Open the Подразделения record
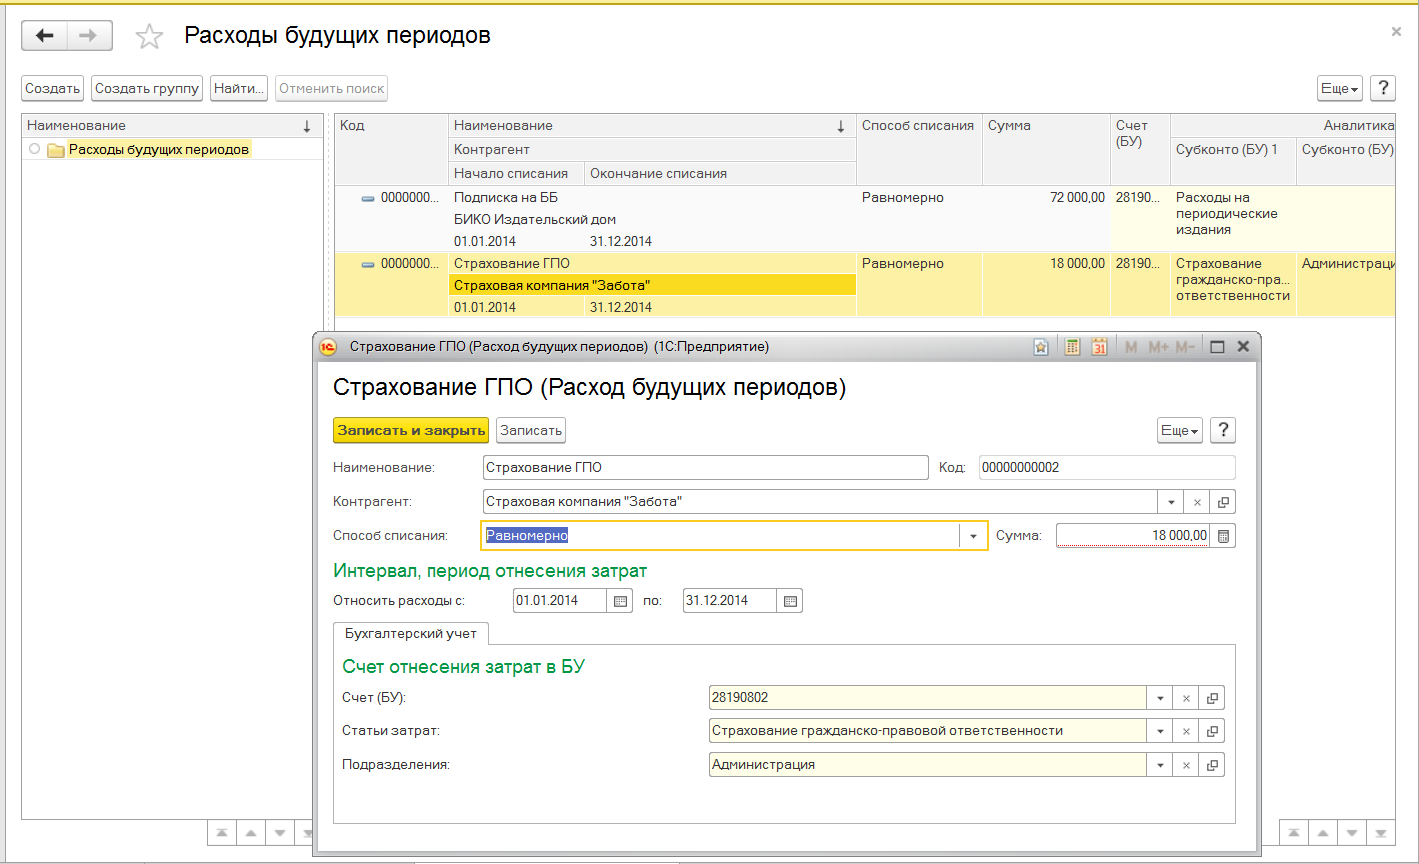The width and height of the screenshot is (1419, 864). (1212, 765)
